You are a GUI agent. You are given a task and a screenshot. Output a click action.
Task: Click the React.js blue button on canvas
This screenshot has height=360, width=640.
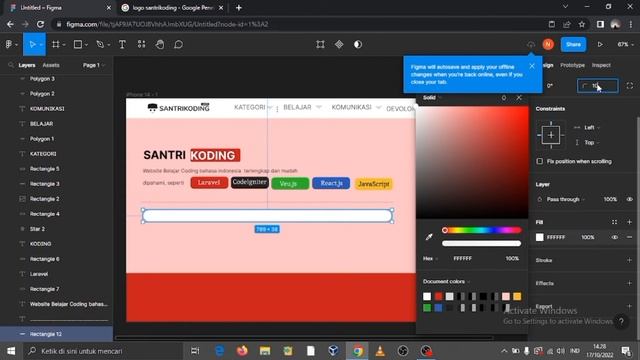tap(331, 183)
